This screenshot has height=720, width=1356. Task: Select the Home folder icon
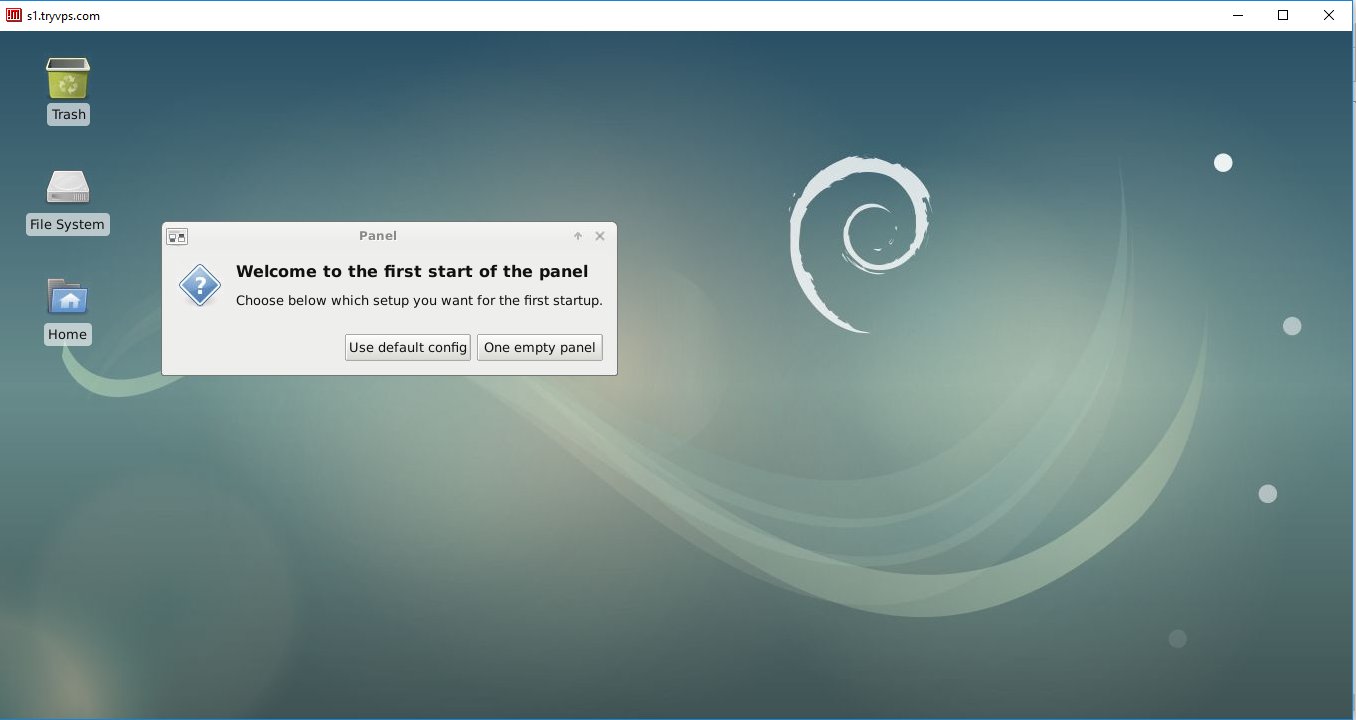pyautogui.click(x=68, y=297)
